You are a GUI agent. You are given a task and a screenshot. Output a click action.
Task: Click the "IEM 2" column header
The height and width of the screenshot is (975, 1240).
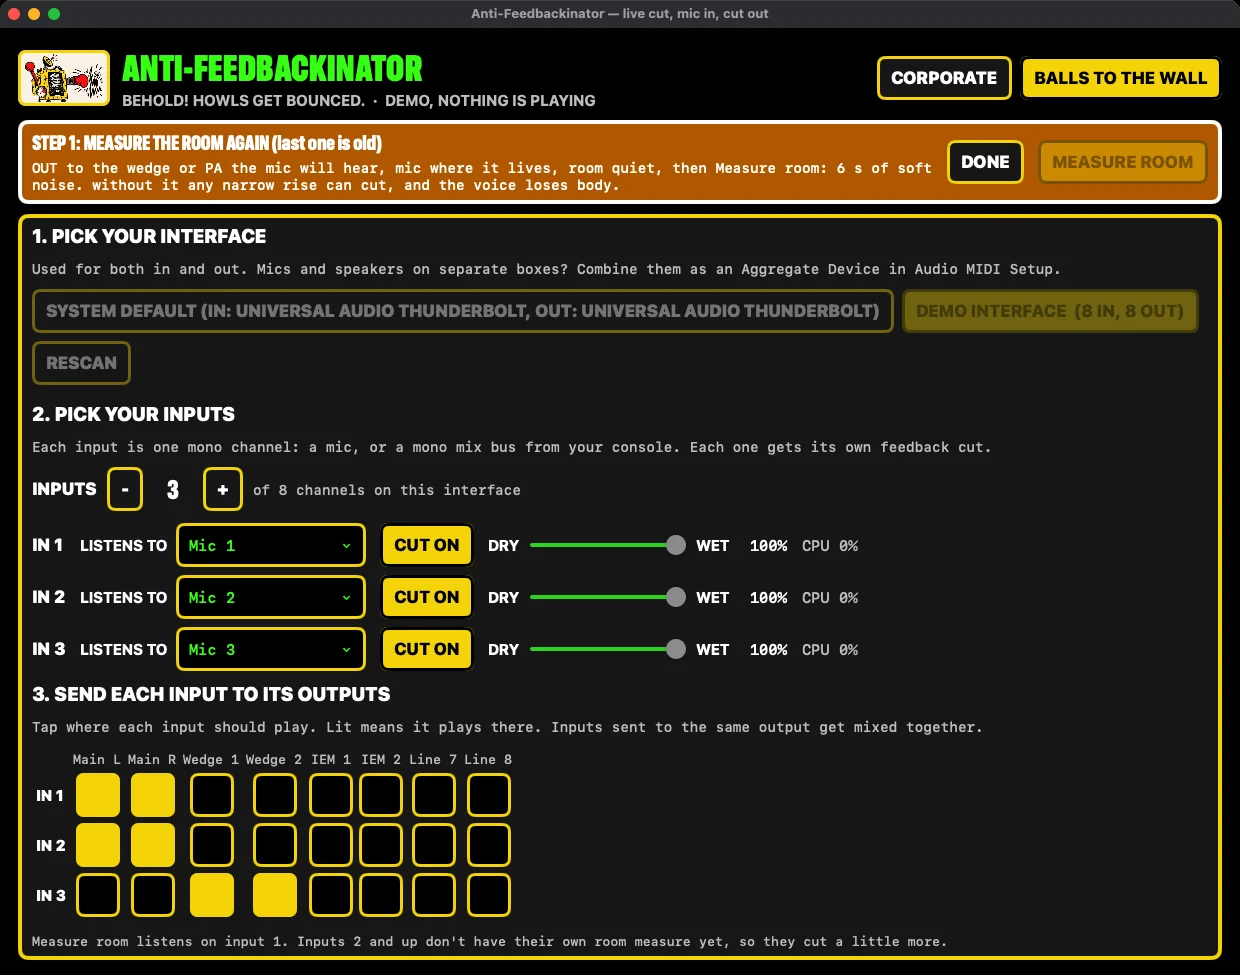pos(380,760)
